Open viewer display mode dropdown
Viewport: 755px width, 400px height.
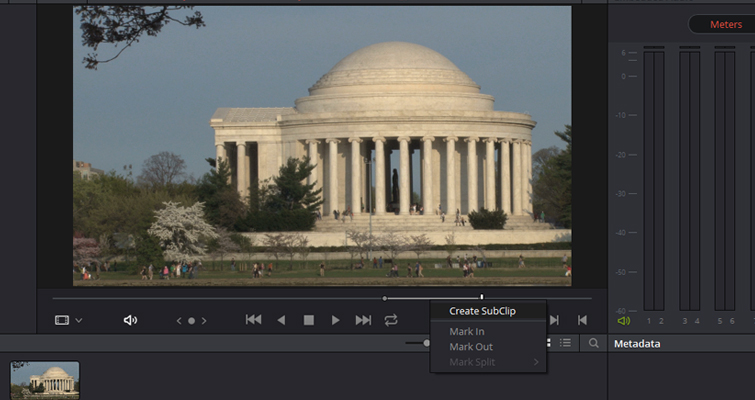pos(68,320)
